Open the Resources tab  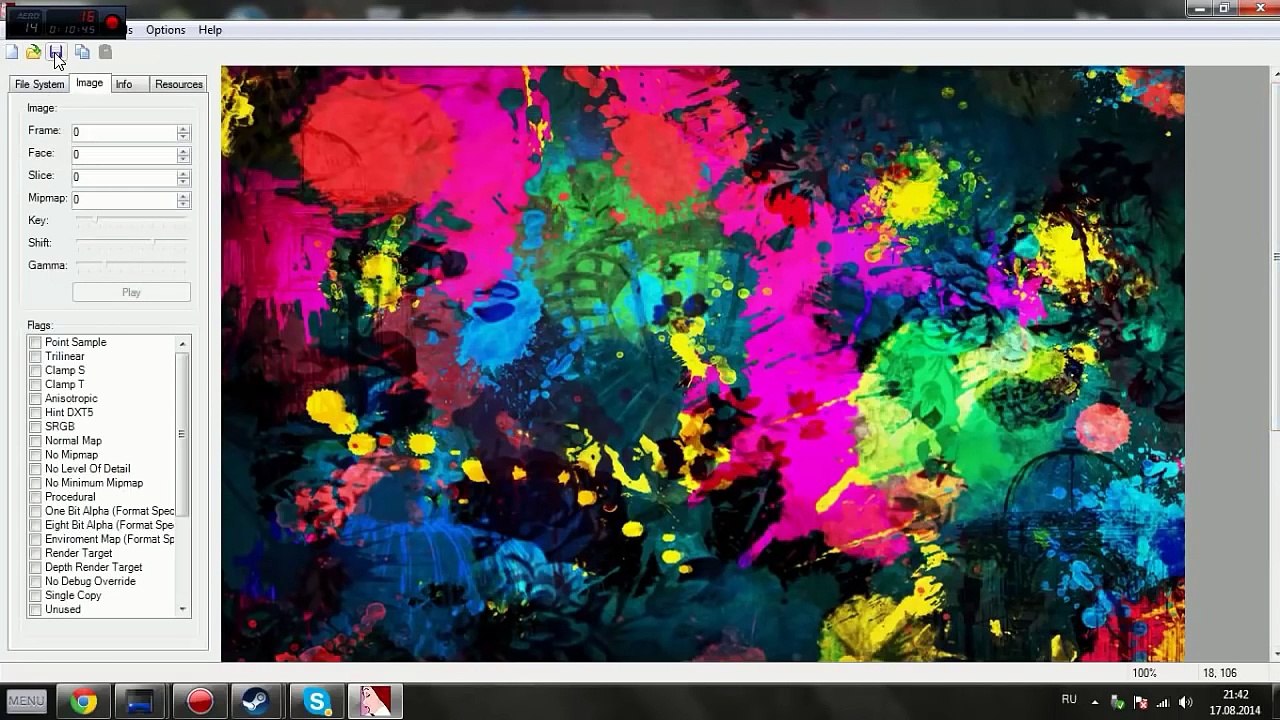click(x=179, y=84)
